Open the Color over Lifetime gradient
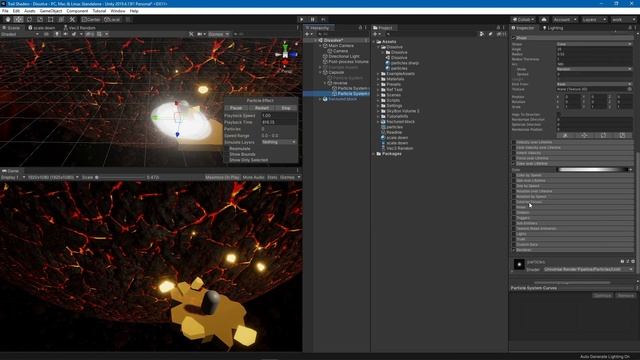 pyautogui.click(x=594, y=169)
